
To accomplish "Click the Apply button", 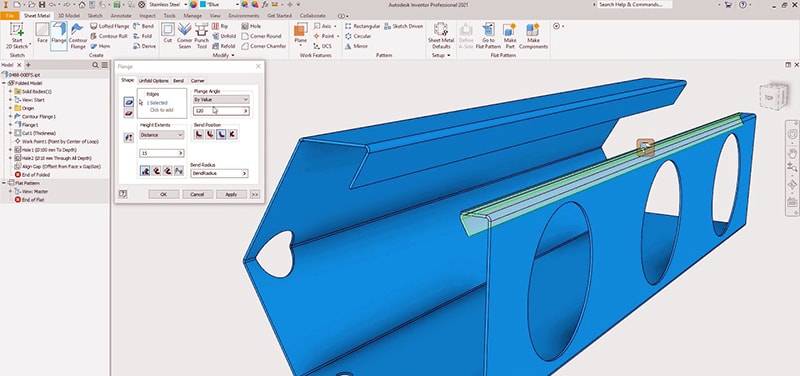I will 231,194.
